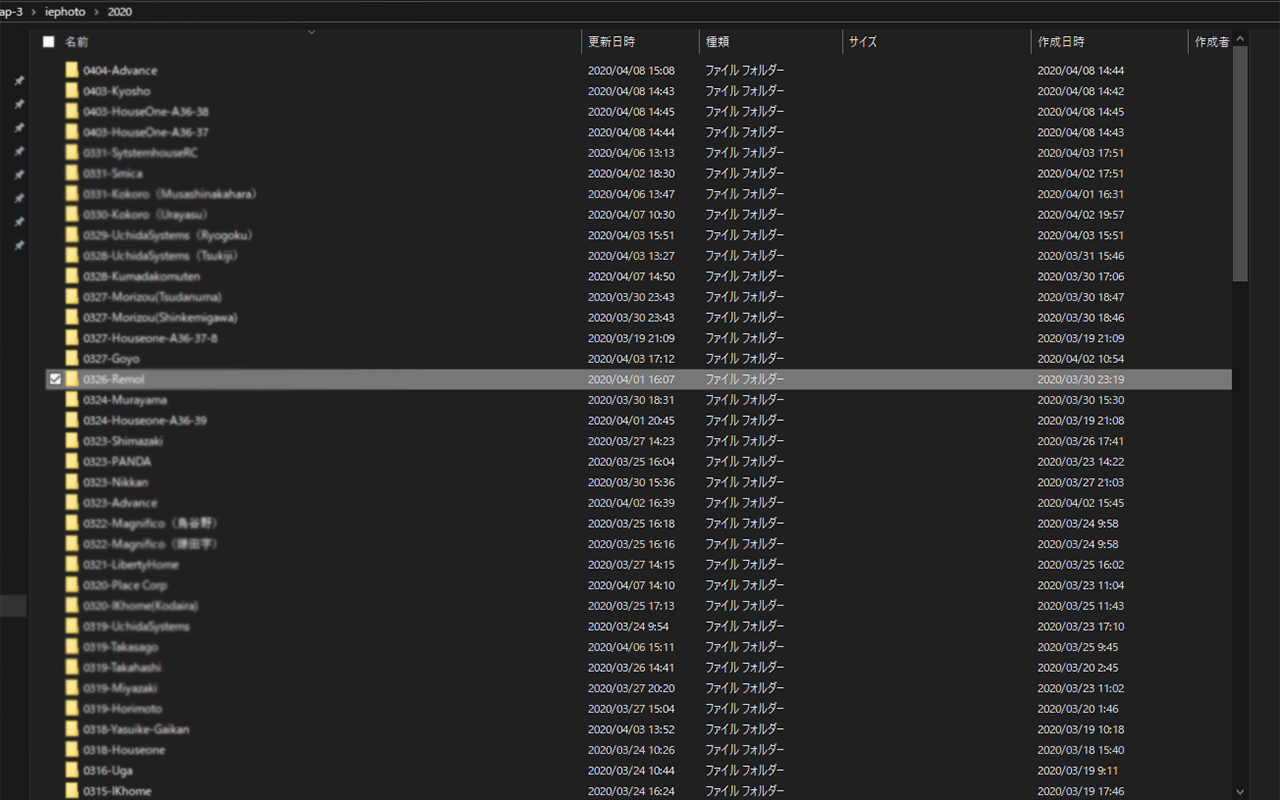Screen dimensions: 1280x800
Task: Select folder icon beside 0403-HouseOne-A36-37
Action: 72,132
